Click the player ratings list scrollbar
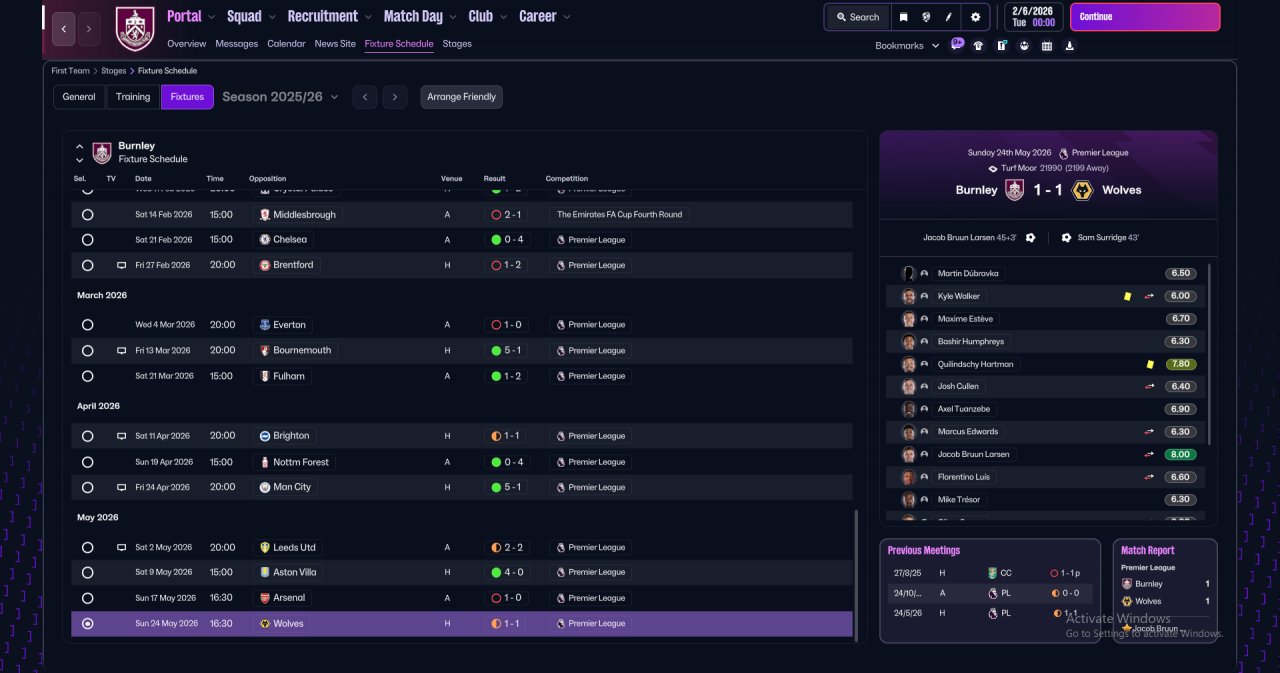The height and width of the screenshot is (673, 1280). coord(1210,355)
